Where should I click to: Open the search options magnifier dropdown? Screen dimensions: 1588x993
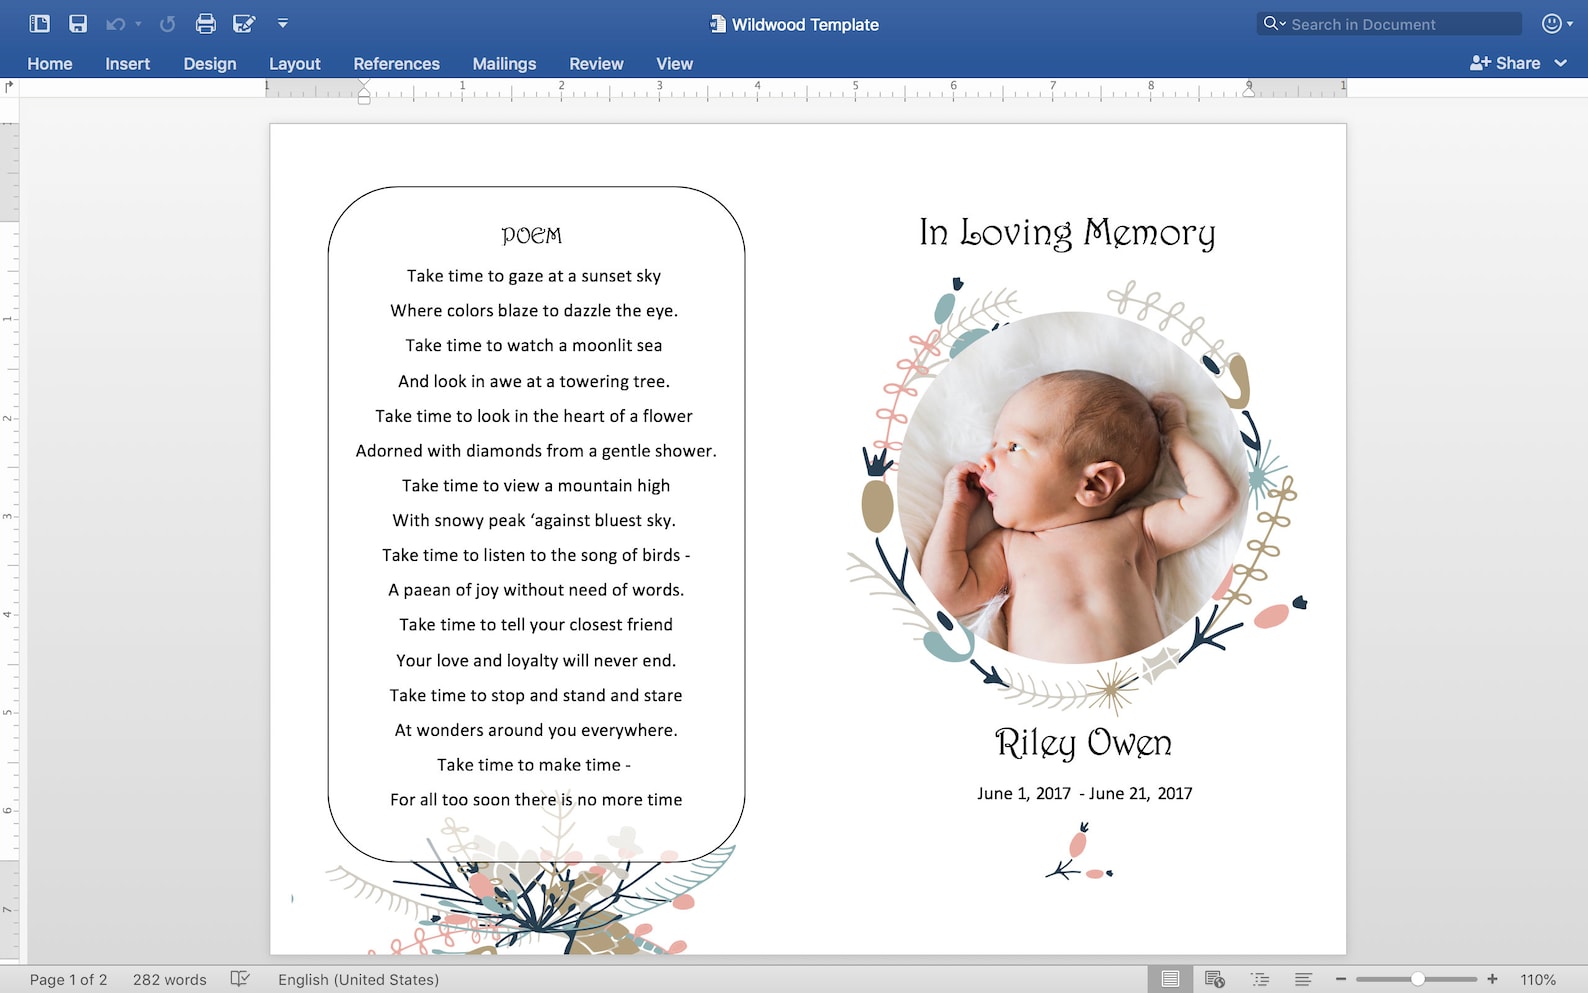tap(1274, 24)
